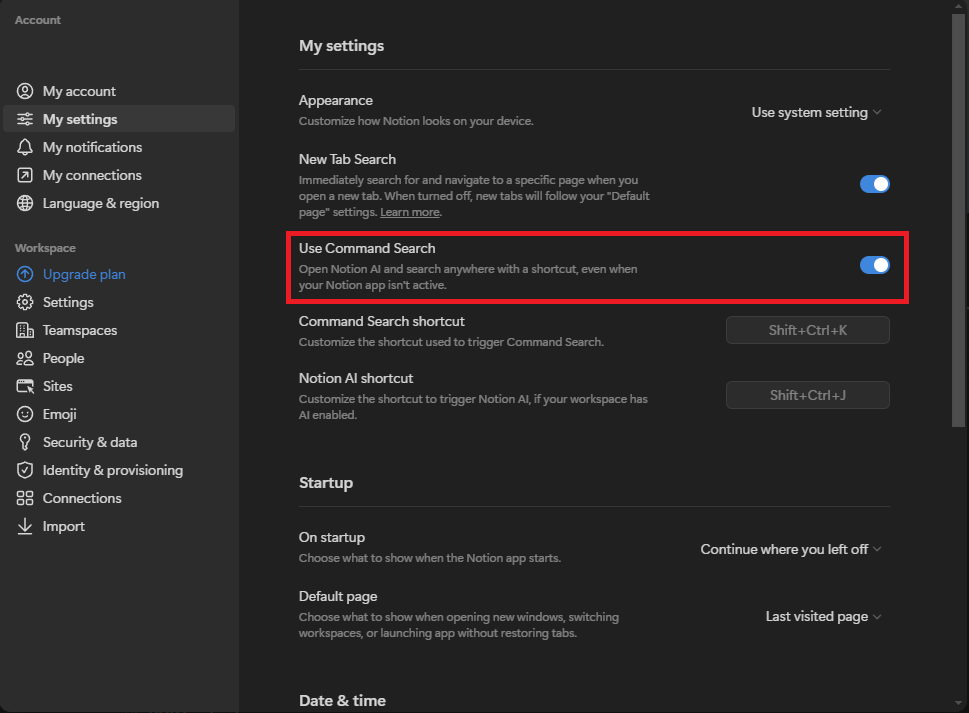Click scrollbar down arrow at bottom
The image size is (969, 713).
tap(958, 703)
